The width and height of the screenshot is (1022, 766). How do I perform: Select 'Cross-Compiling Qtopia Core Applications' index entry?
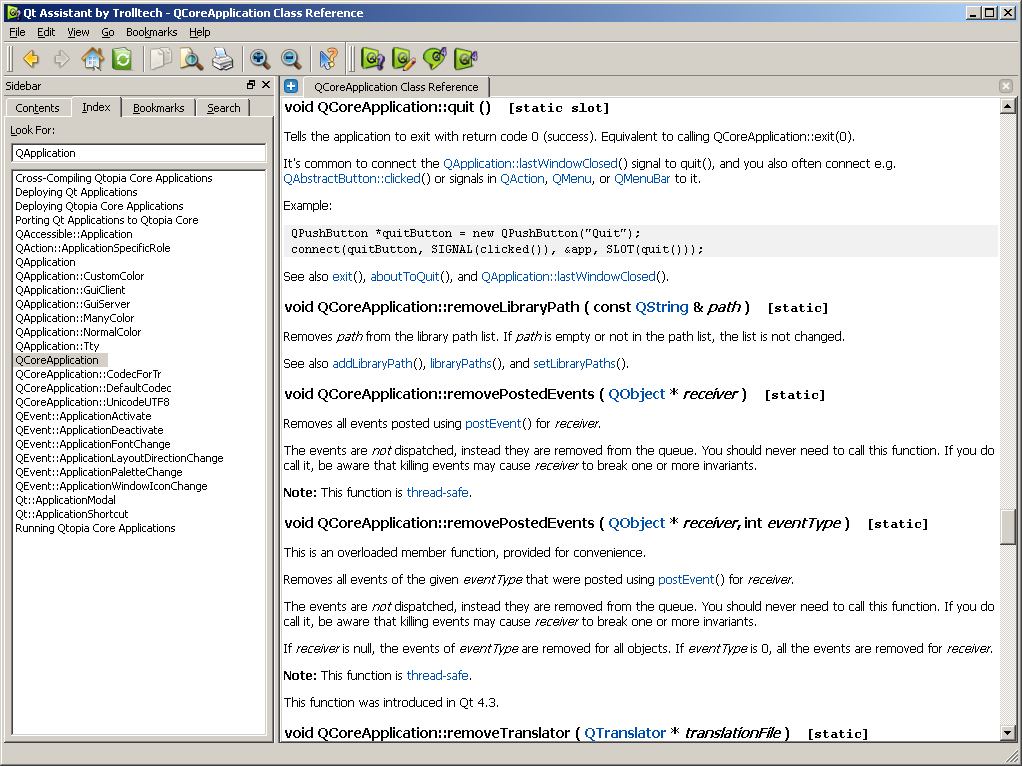pos(113,178)
